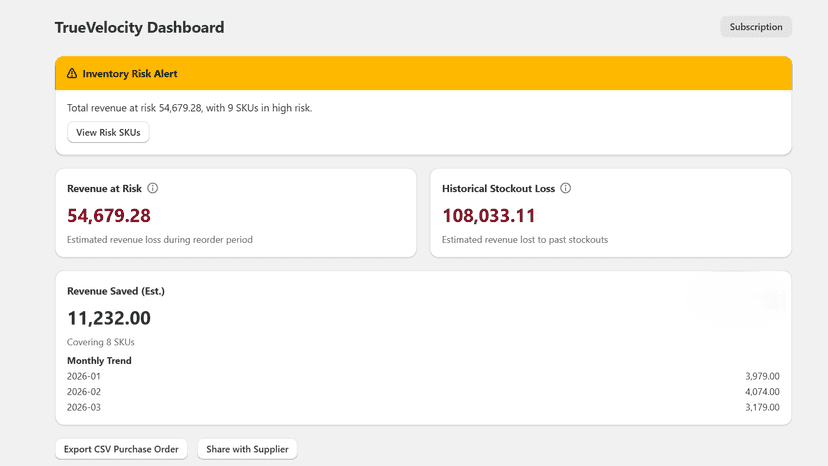Open the Subscription page button
Screen dimensions: 828x466
pyautogui.click(x=756, y=27)
